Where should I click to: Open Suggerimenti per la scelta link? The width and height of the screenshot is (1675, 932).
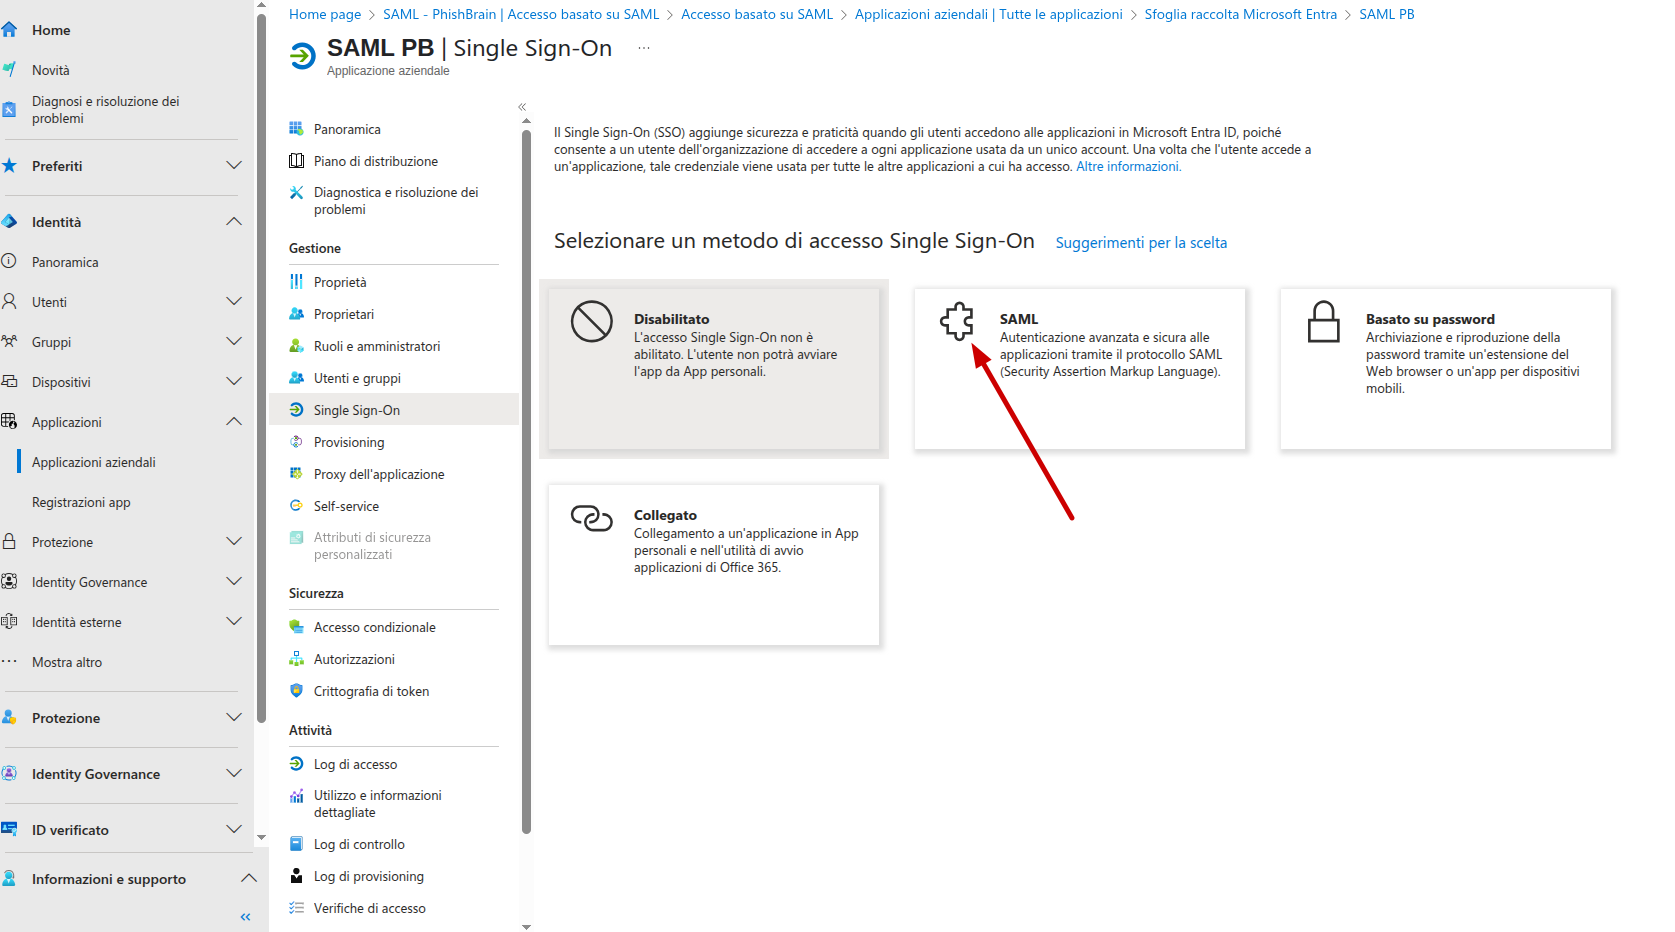[1141, 243]
